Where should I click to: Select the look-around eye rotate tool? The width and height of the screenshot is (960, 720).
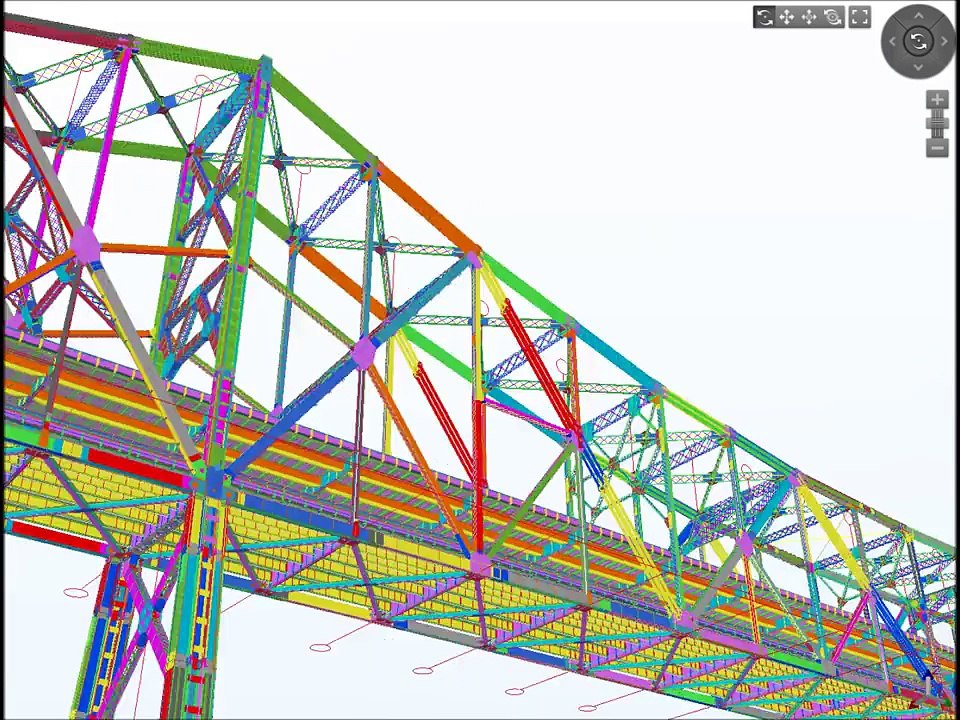point(833,17)
